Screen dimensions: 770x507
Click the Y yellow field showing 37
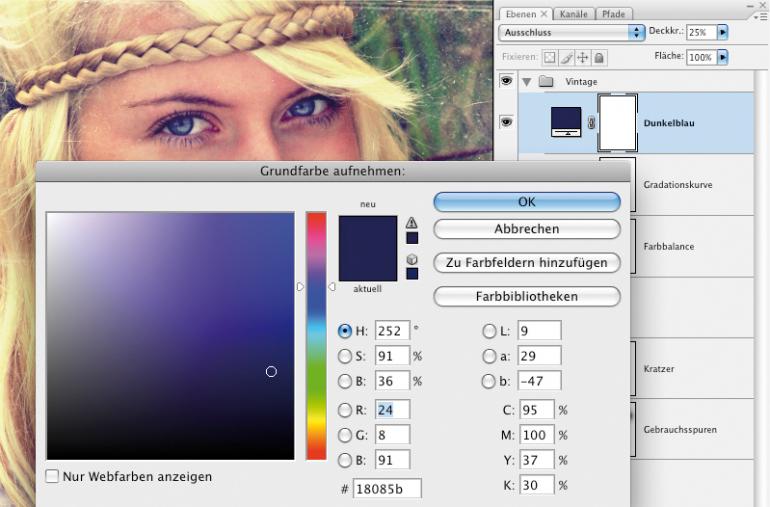coord(537,460)
